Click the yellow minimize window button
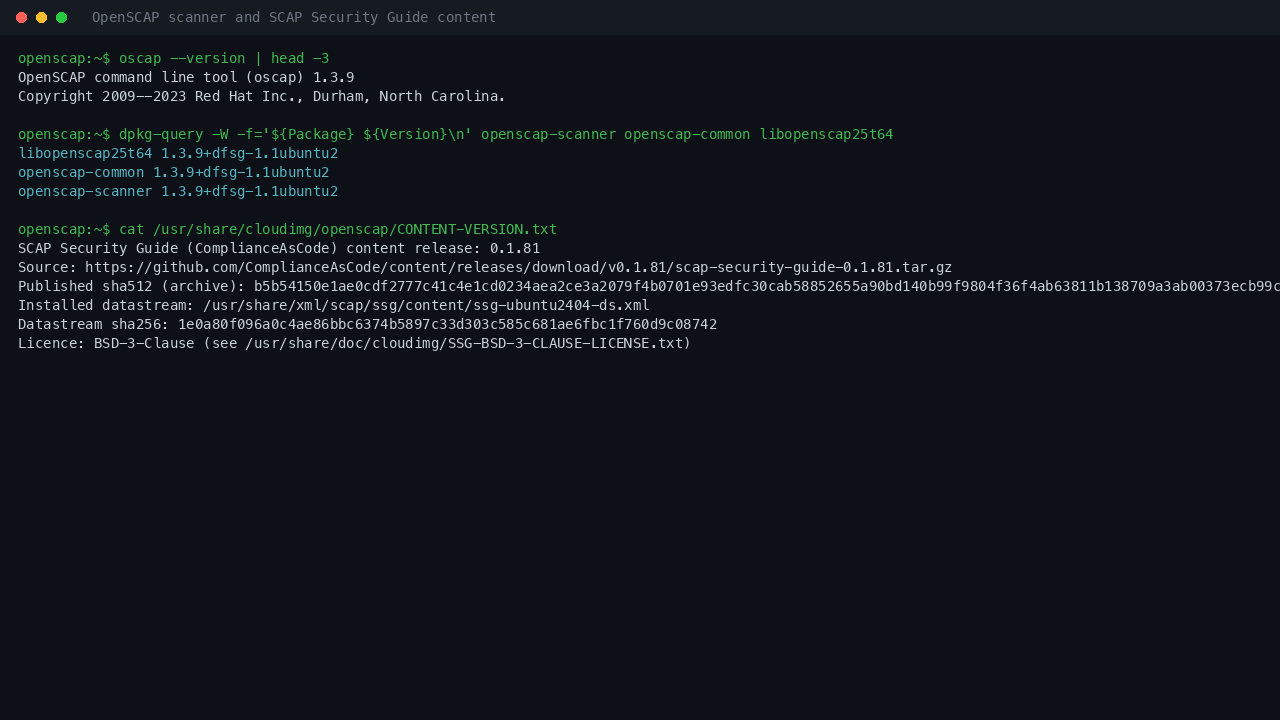Screen dimensions: 1280x720 (41, 17)
